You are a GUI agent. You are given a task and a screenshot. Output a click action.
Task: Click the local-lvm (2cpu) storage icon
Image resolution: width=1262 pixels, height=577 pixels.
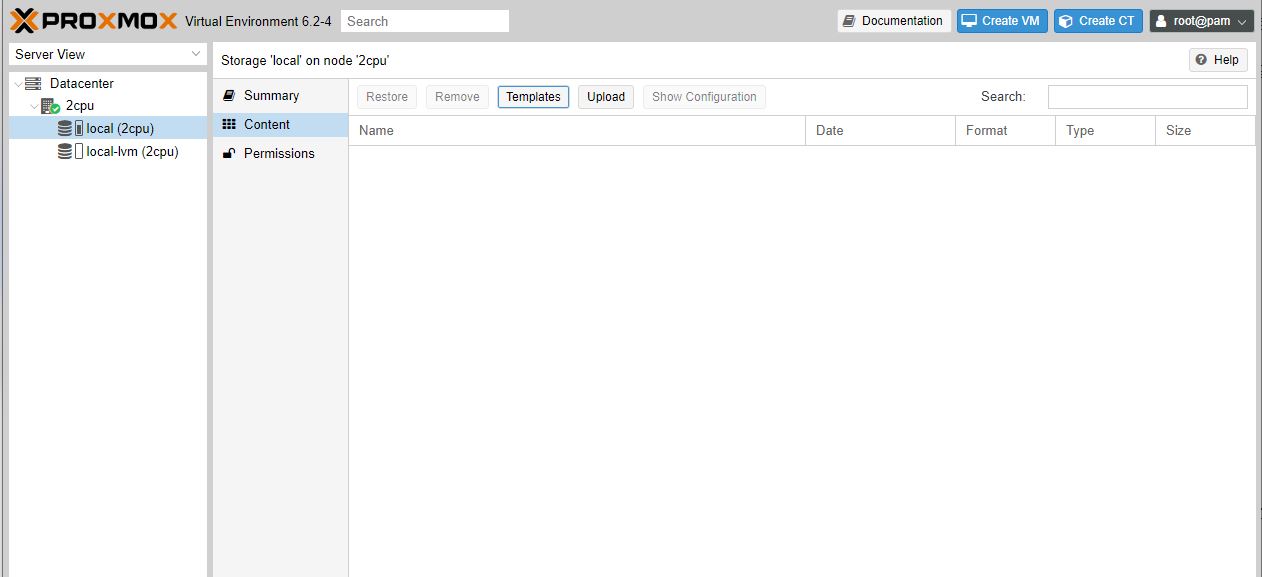click(x=71, y=152)
